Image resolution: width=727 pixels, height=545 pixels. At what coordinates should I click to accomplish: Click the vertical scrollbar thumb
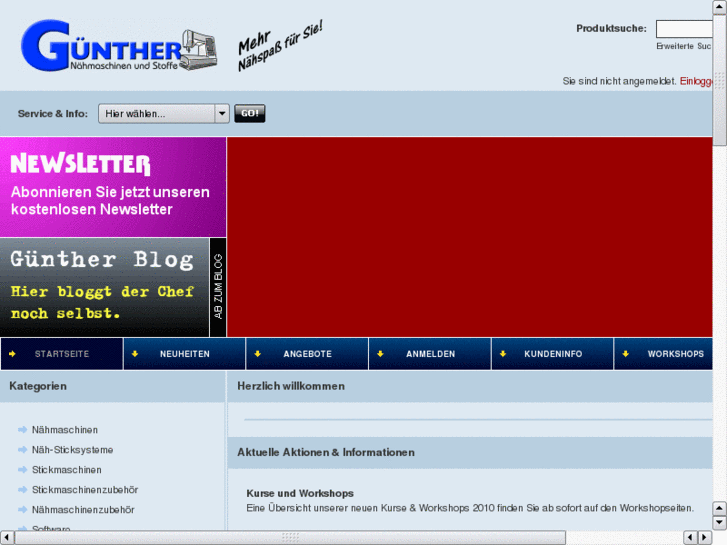[720, 80]
